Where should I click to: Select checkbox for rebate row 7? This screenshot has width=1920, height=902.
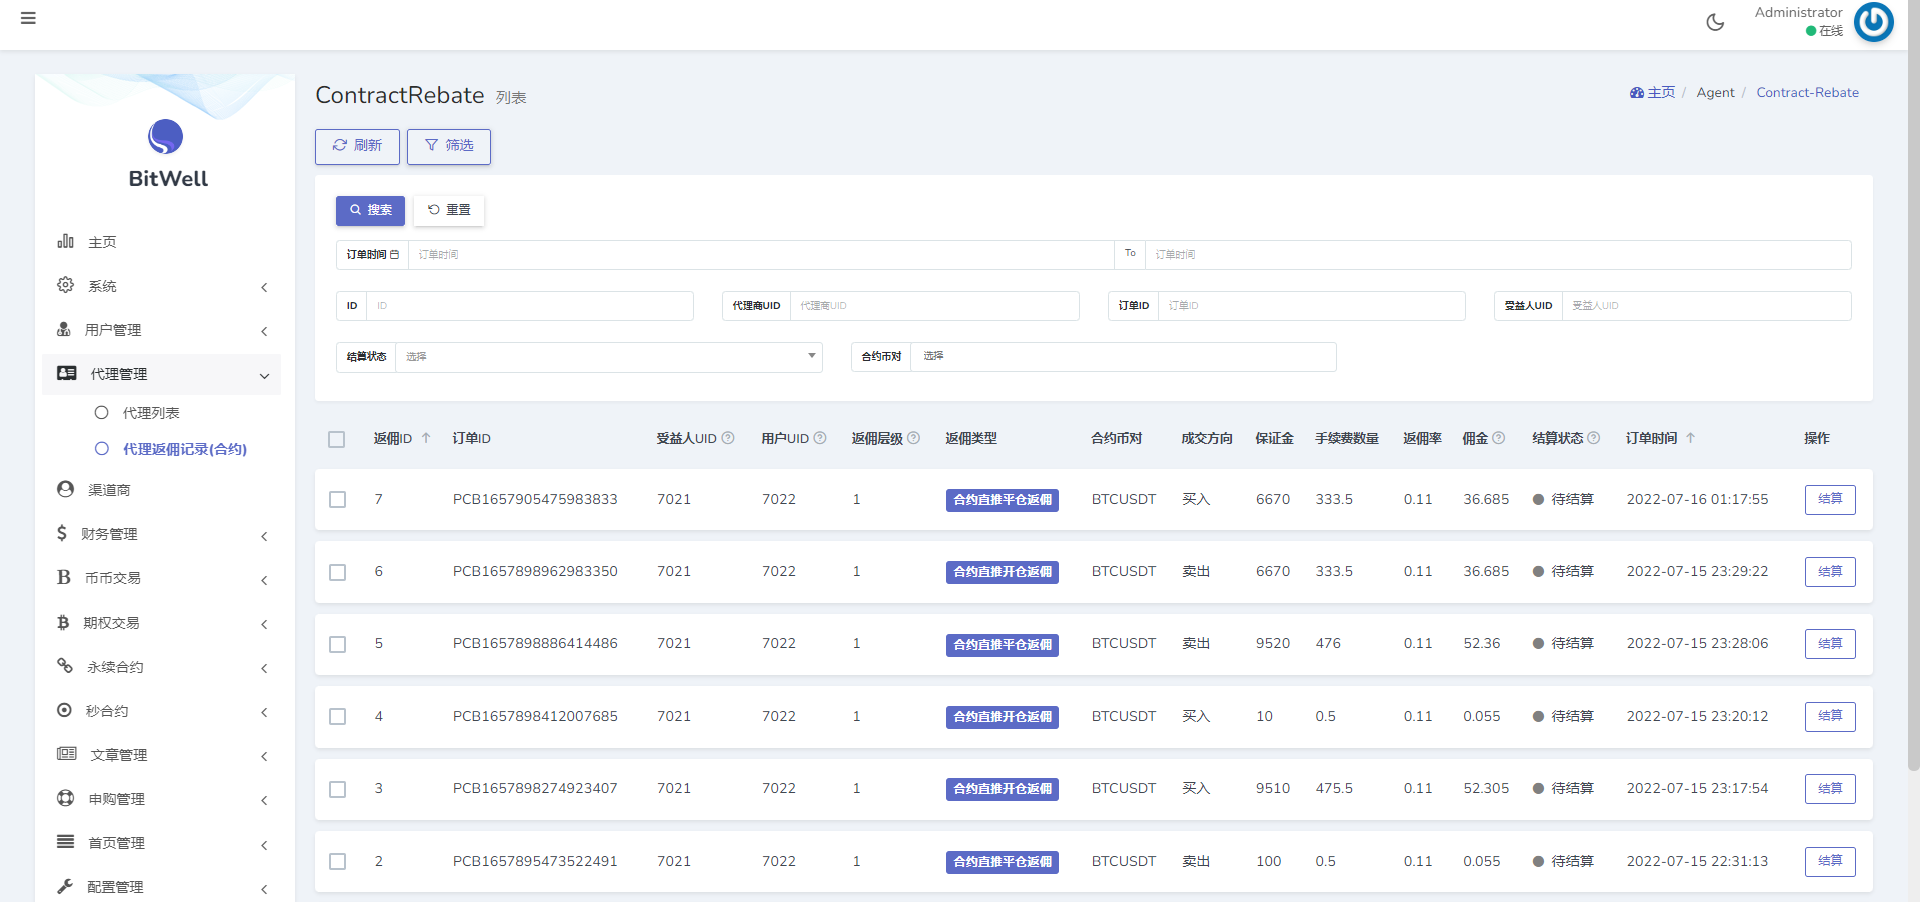pyautogui.click(x=338, y=499)
